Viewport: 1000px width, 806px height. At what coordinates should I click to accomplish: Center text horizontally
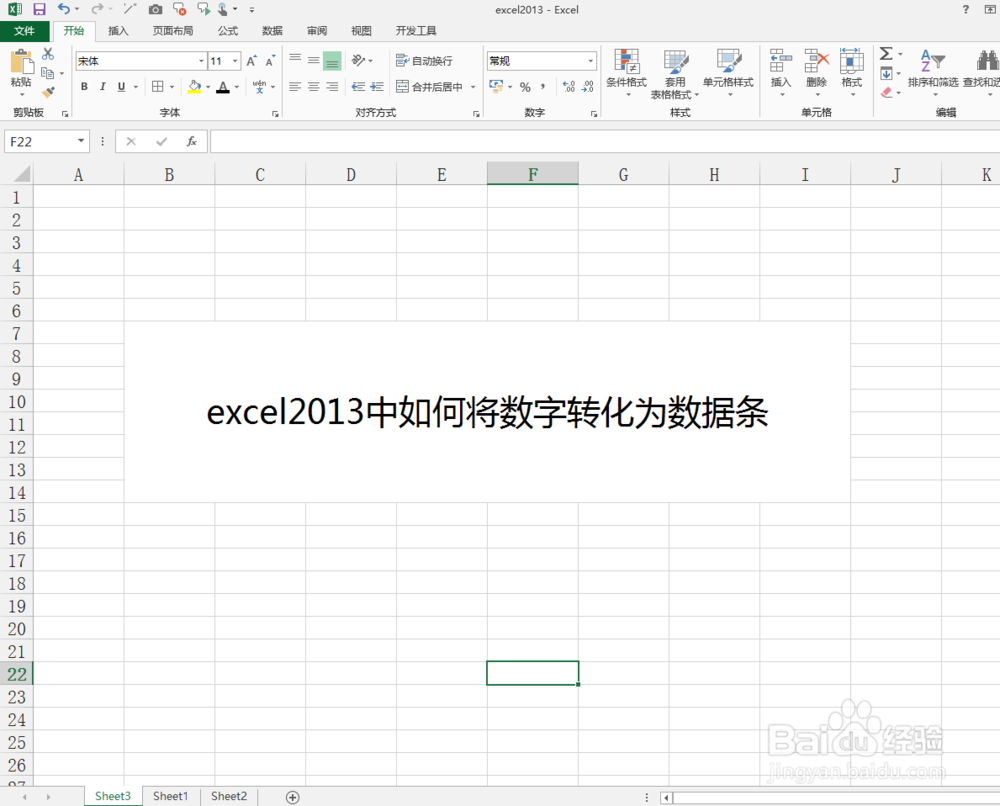coord(314,87)
